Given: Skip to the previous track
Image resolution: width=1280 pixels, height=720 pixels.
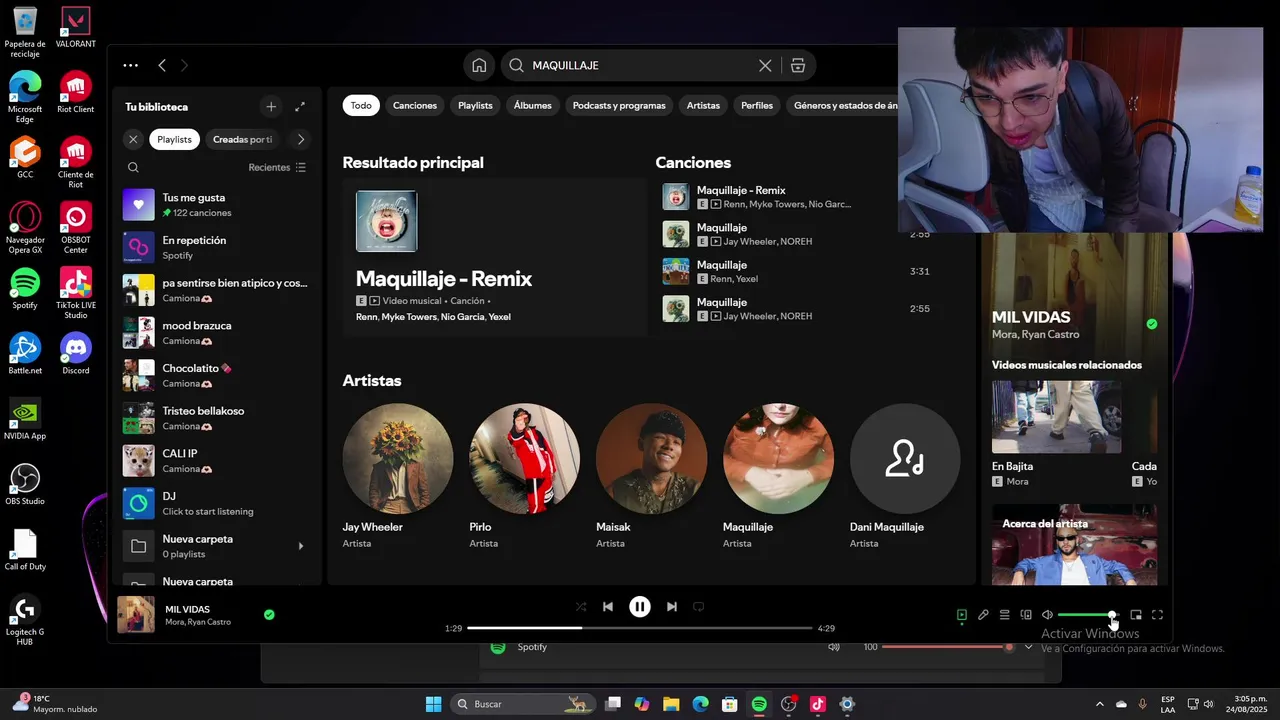Looking at the screenshot, I should click(608, 607).
